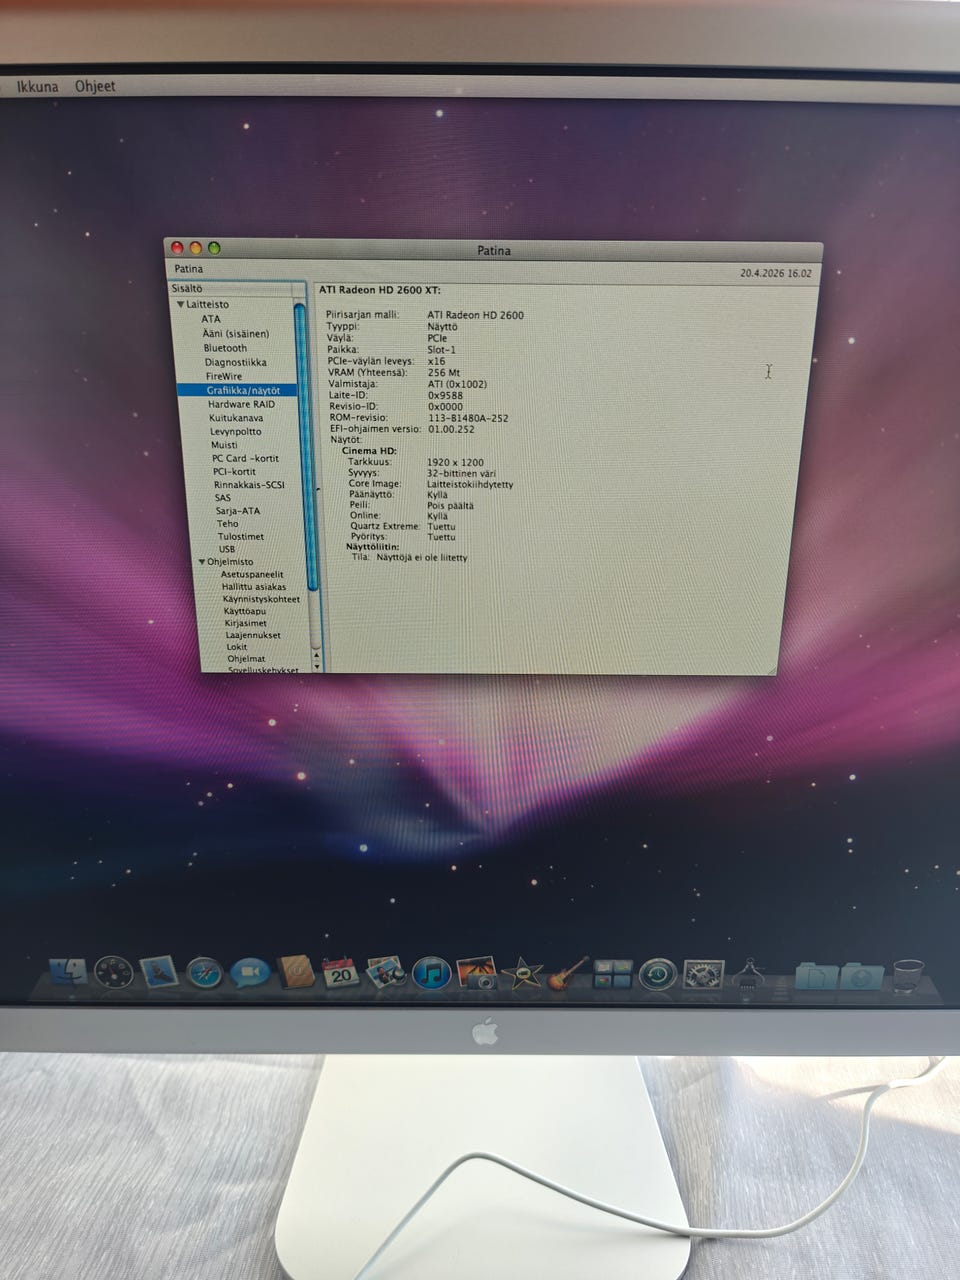Click the VRAM value 256 Mt
This screenshot has width=960, height=1280.
click(x=444, y=372)
